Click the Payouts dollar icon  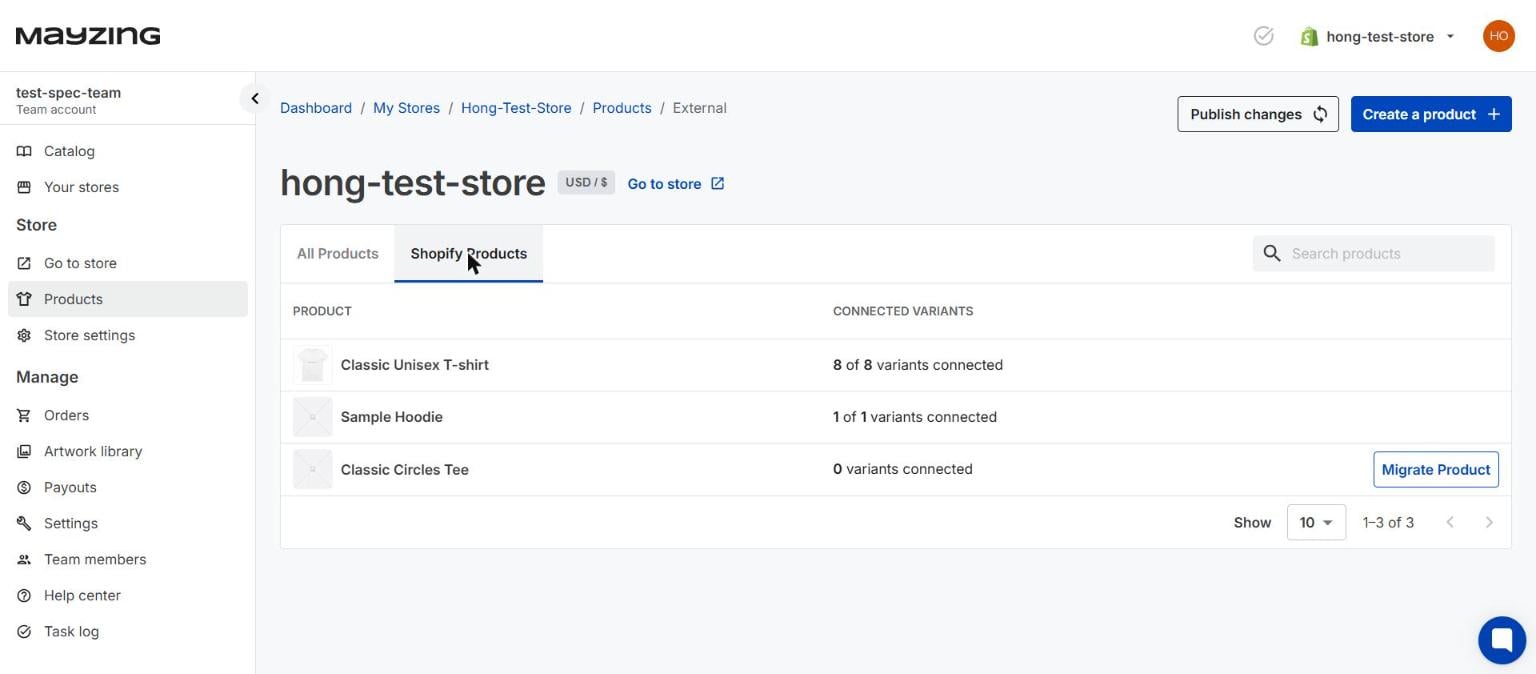pos(24,487)
